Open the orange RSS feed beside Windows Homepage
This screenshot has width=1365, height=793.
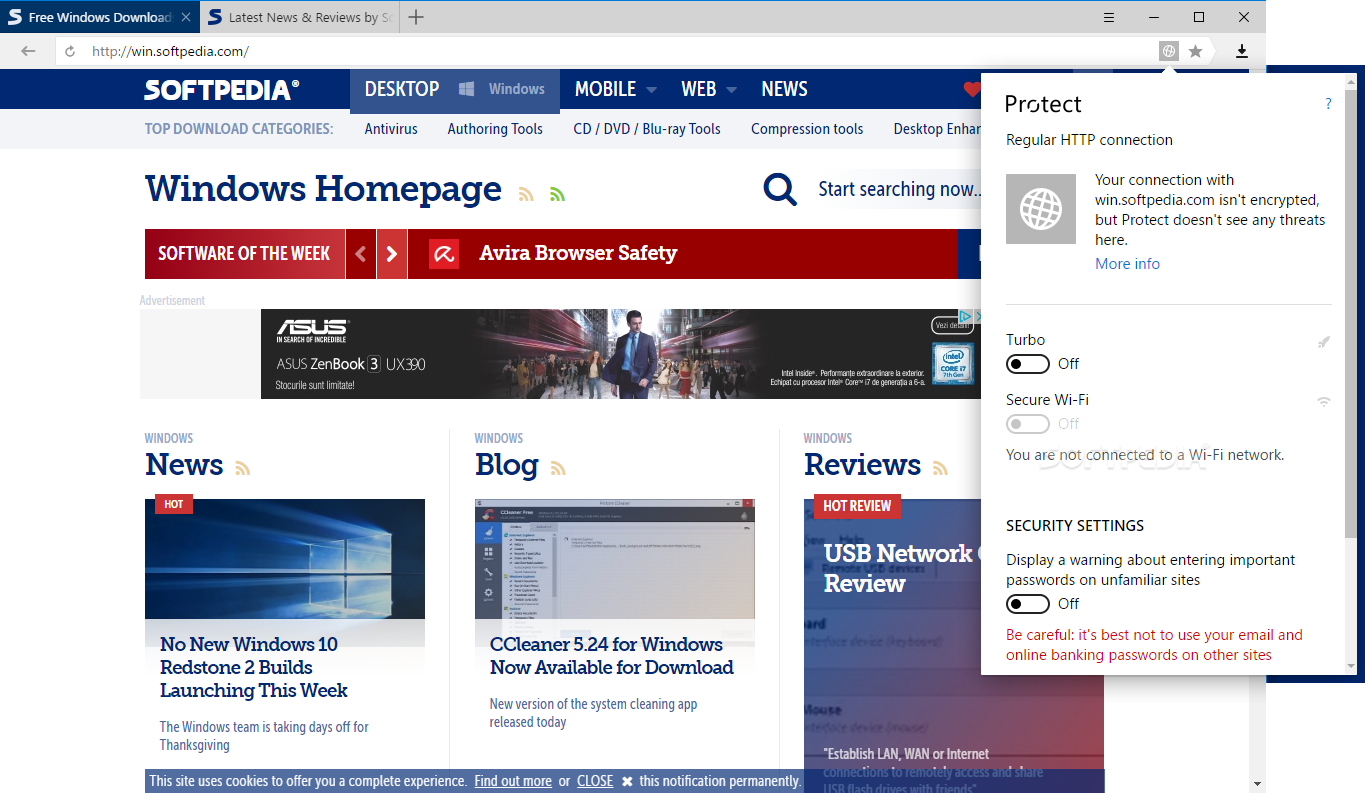526,194
